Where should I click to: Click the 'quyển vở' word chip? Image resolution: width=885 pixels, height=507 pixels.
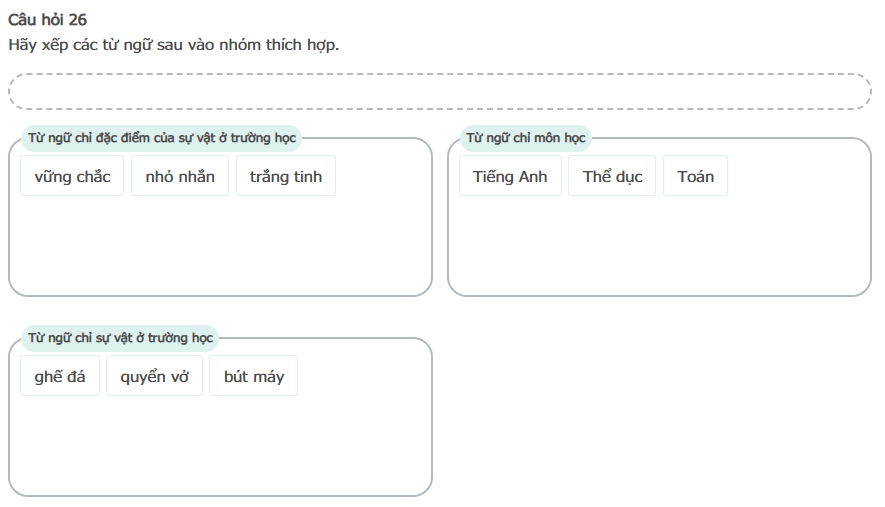pyautogui.click(x=154, y=376)
